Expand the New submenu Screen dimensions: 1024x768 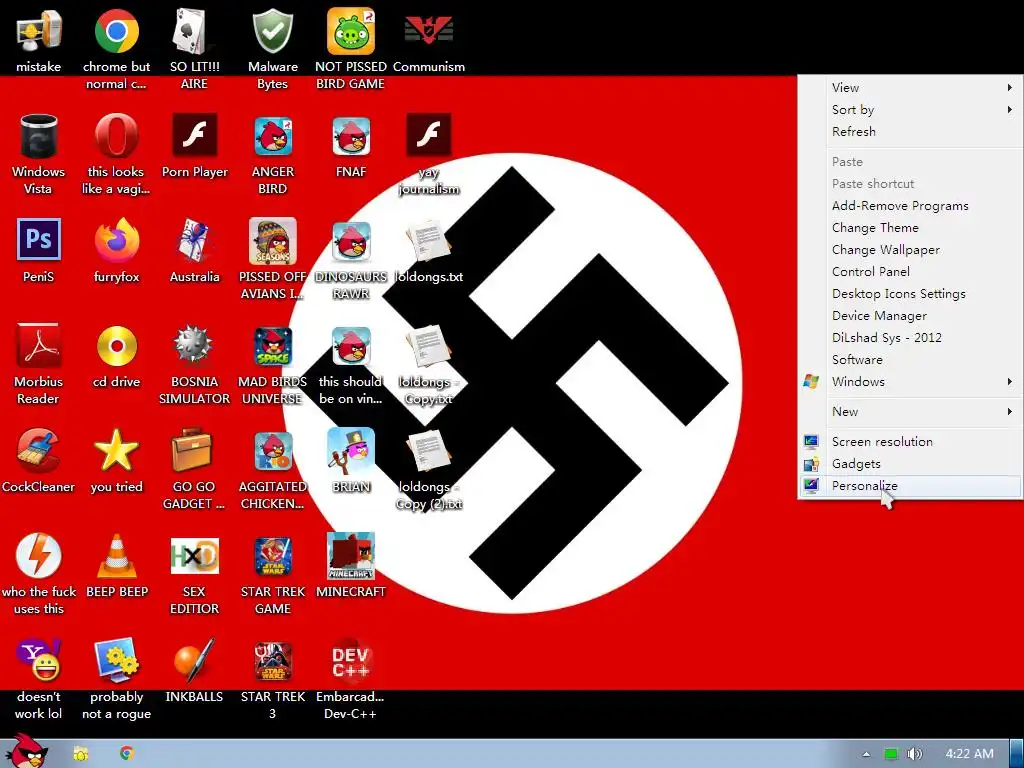(910, 411)
